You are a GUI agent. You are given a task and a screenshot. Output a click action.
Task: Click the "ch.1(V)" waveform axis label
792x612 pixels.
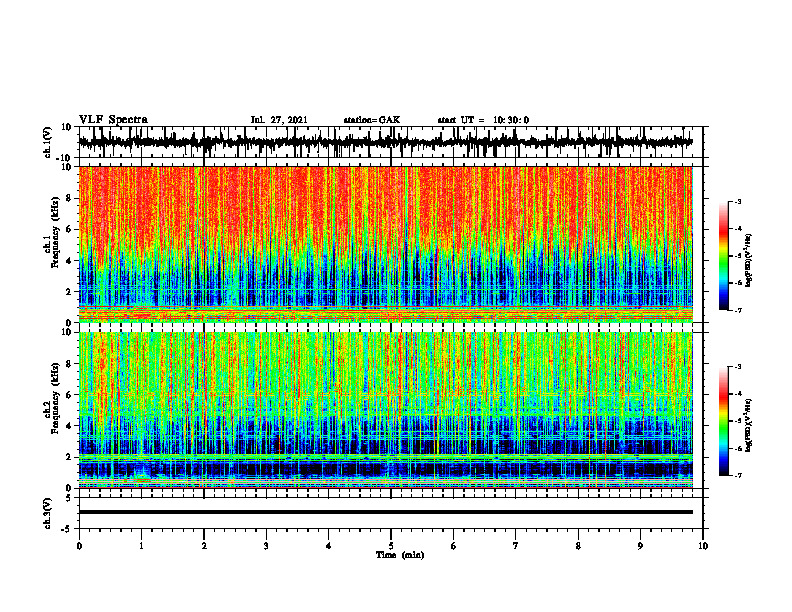point(48,142)
